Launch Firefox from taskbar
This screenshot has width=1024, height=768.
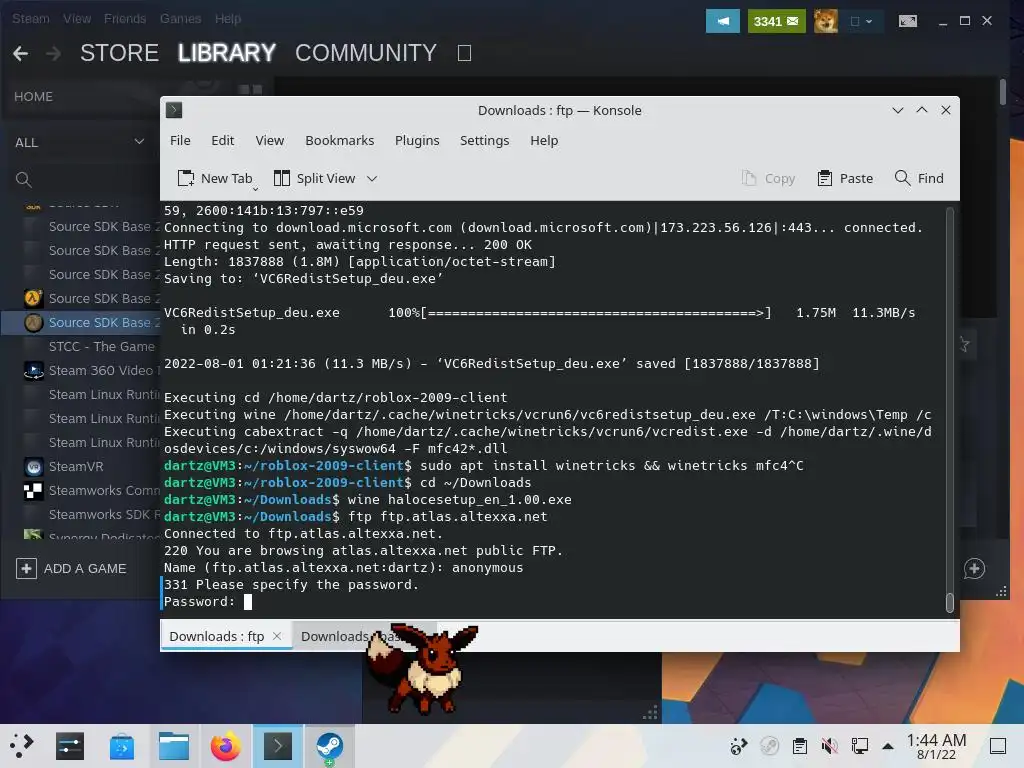(225, 746)
